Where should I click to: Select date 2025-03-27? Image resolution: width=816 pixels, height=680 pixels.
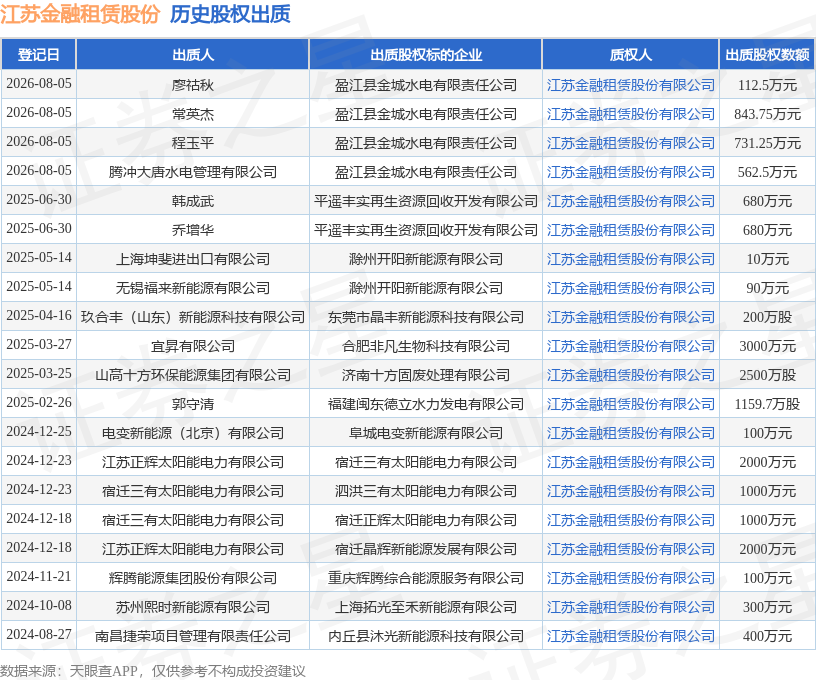click(x=39, y=345)
